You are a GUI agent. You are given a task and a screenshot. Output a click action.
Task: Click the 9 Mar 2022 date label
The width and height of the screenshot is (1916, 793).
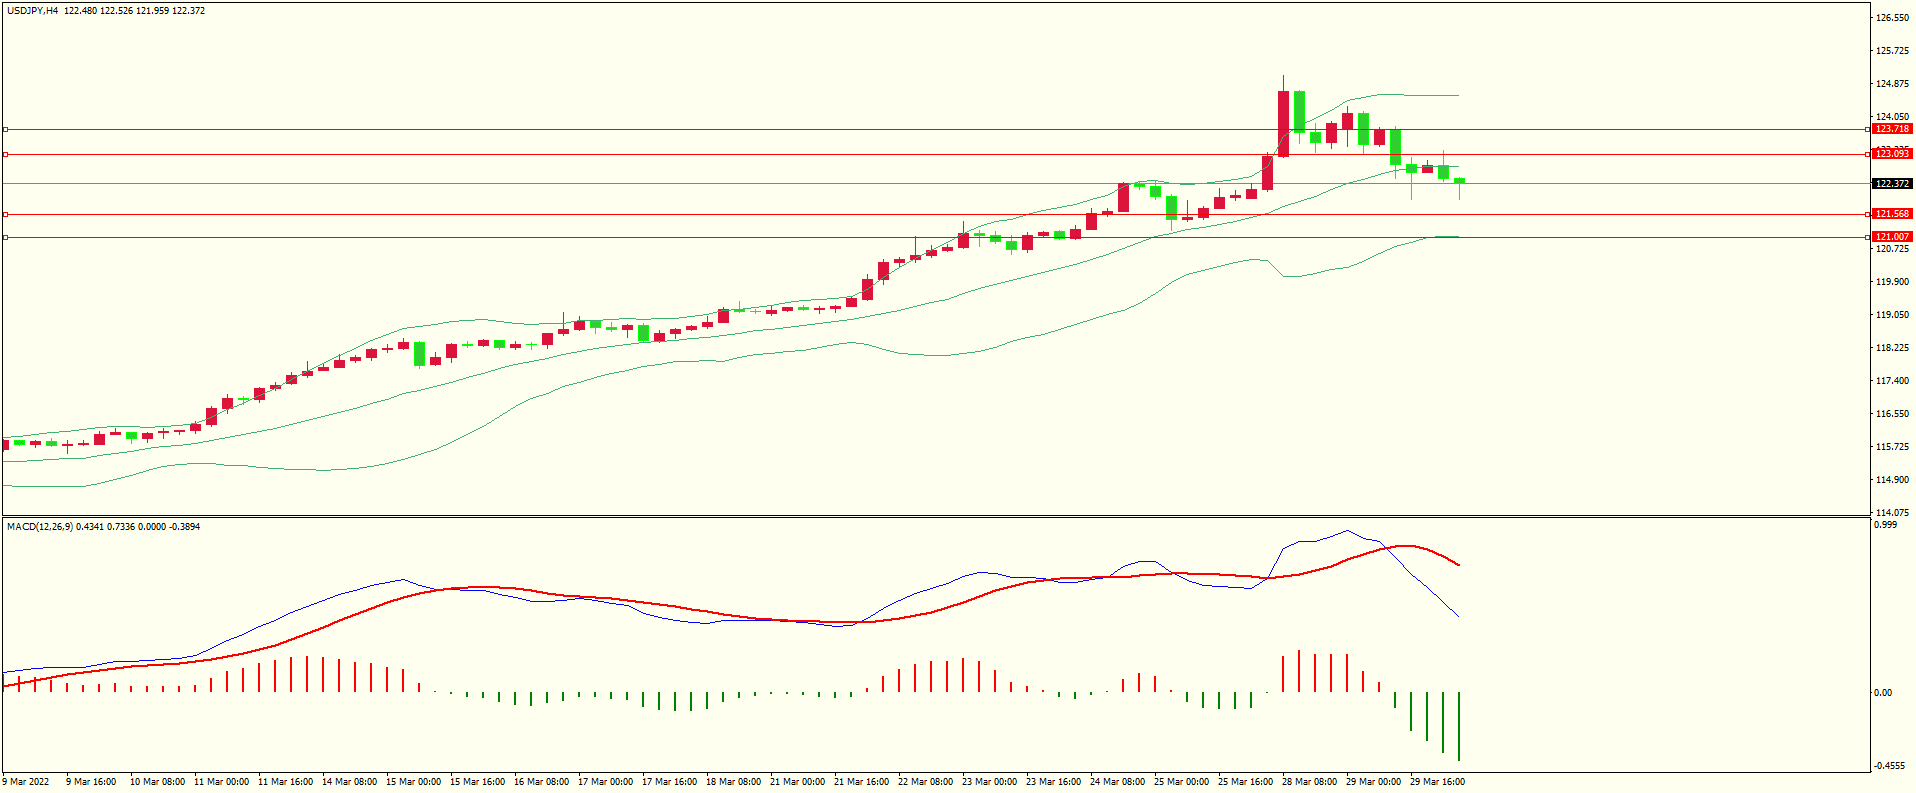tap(26, 782)
